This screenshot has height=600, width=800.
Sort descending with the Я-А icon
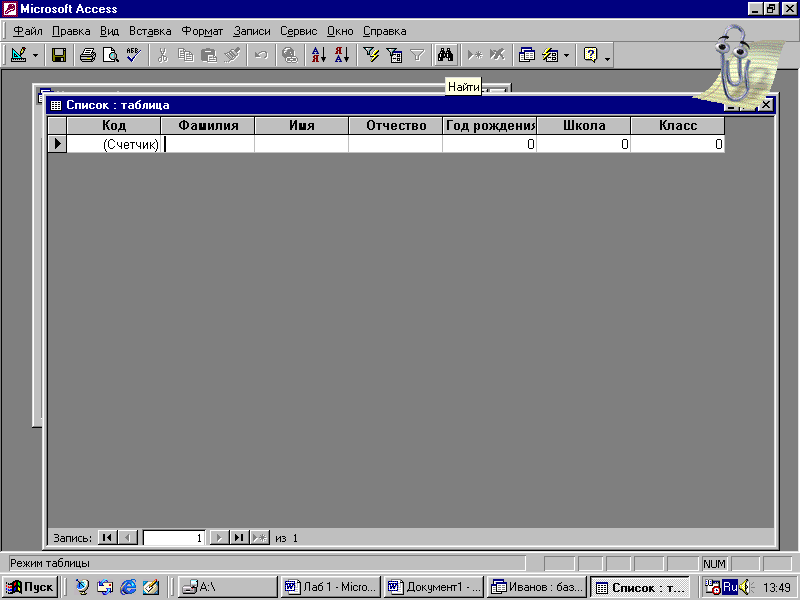[342, 55]
